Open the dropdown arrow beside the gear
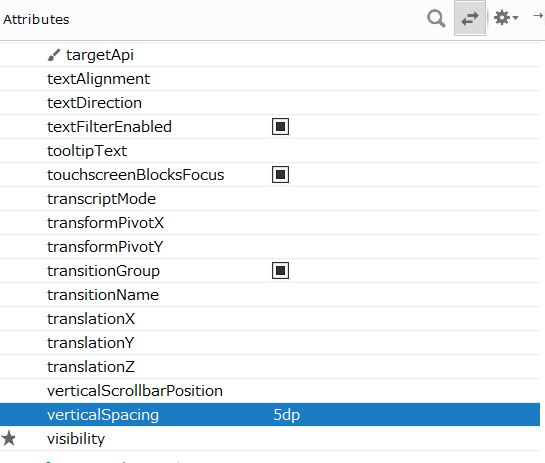The image size is (545, 463). pyautogui.click(x=515, y=17)
